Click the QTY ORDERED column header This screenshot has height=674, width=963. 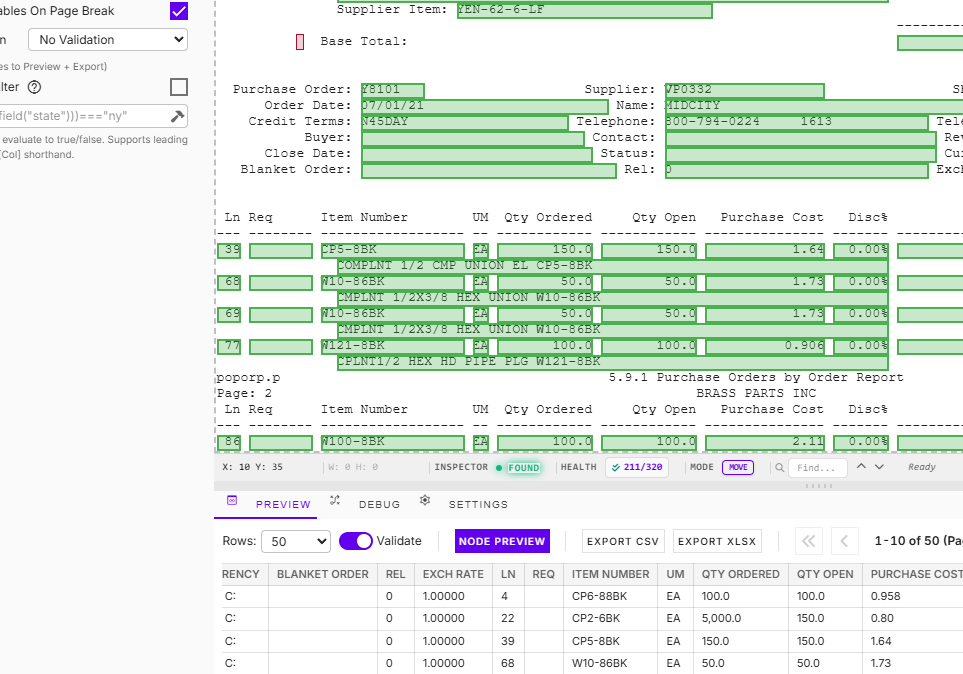[741, 574]
